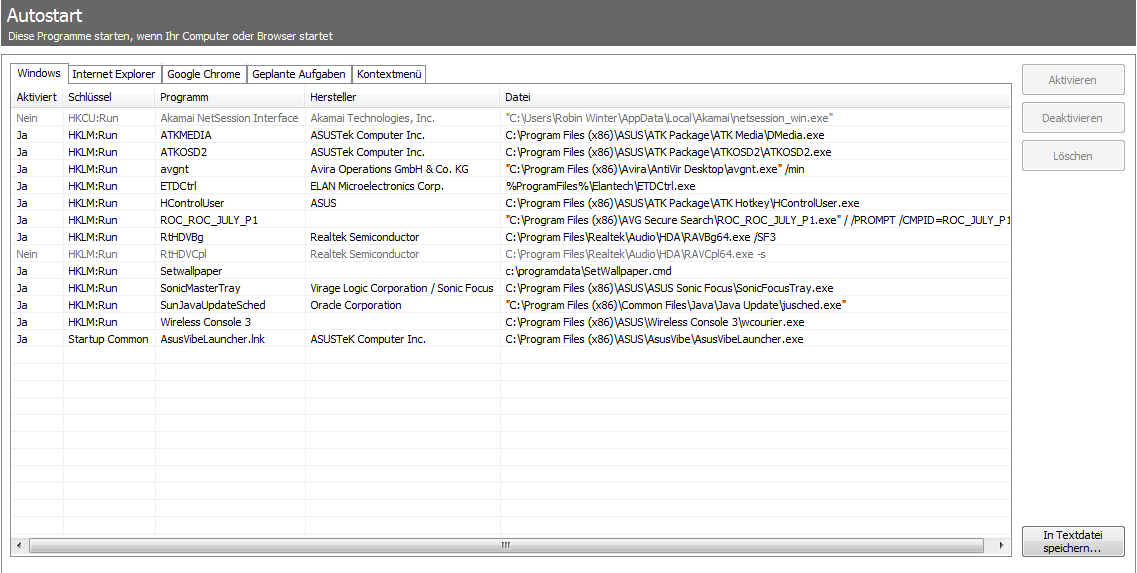This screenshot has width=1137, height=573.
Task: Select the ETDCtrl entry
Action: [510, 186]
